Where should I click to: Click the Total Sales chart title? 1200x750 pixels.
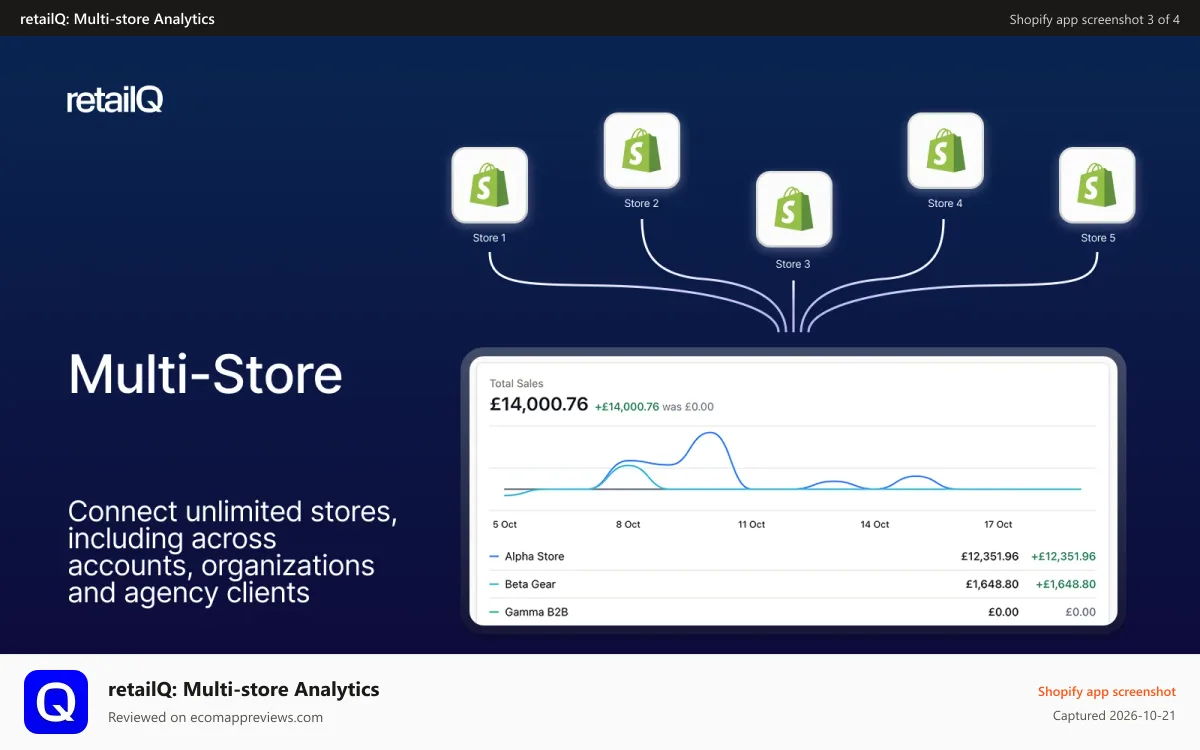click(517, 383)
